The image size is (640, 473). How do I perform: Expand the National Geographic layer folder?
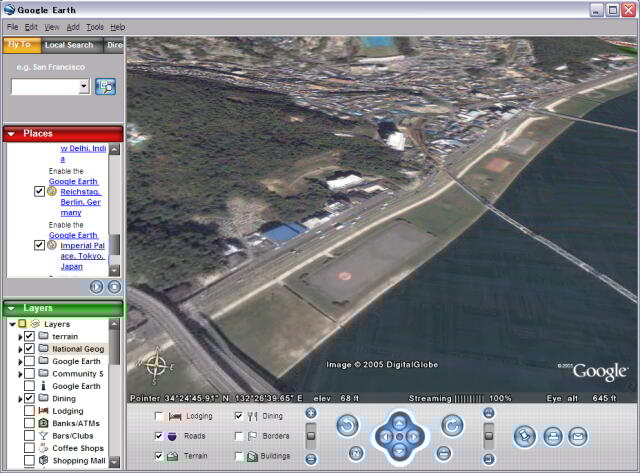[x=19, y=349]
